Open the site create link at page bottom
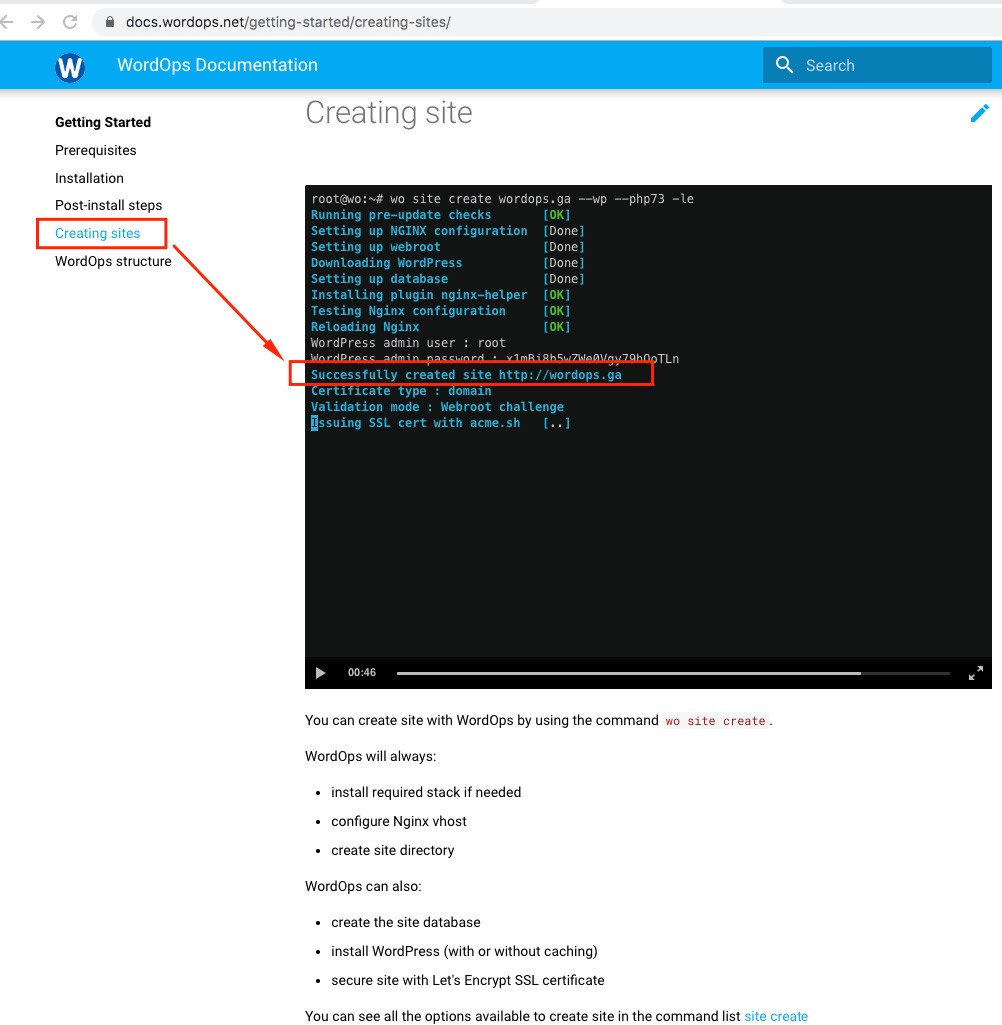This screenshot has height=1025, width=1002. point(776,1016)
